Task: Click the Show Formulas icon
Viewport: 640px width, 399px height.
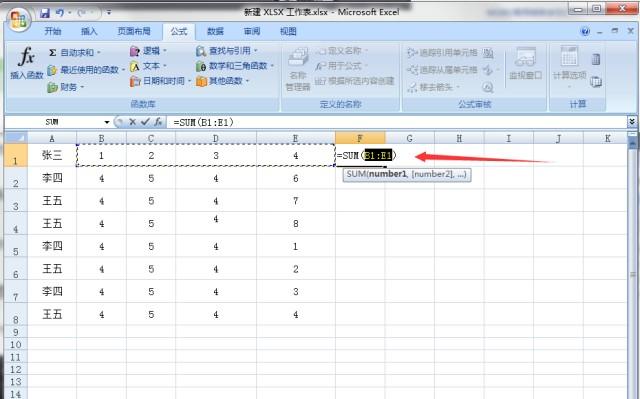Action: click(x=488, y=53)
